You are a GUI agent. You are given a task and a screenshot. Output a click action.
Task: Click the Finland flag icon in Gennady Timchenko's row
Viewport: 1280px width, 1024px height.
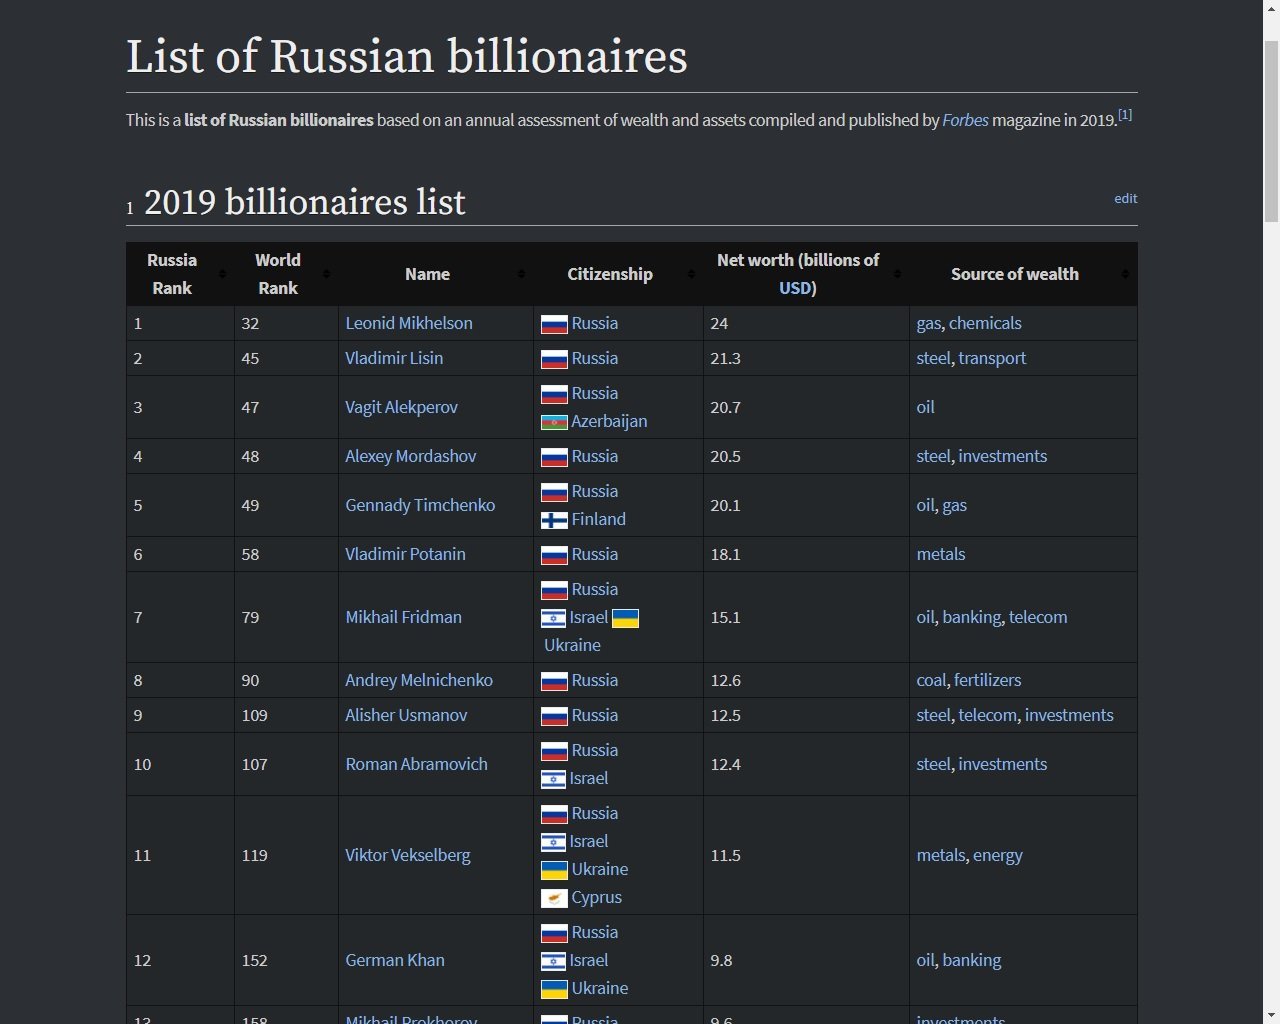coord(554,520)
